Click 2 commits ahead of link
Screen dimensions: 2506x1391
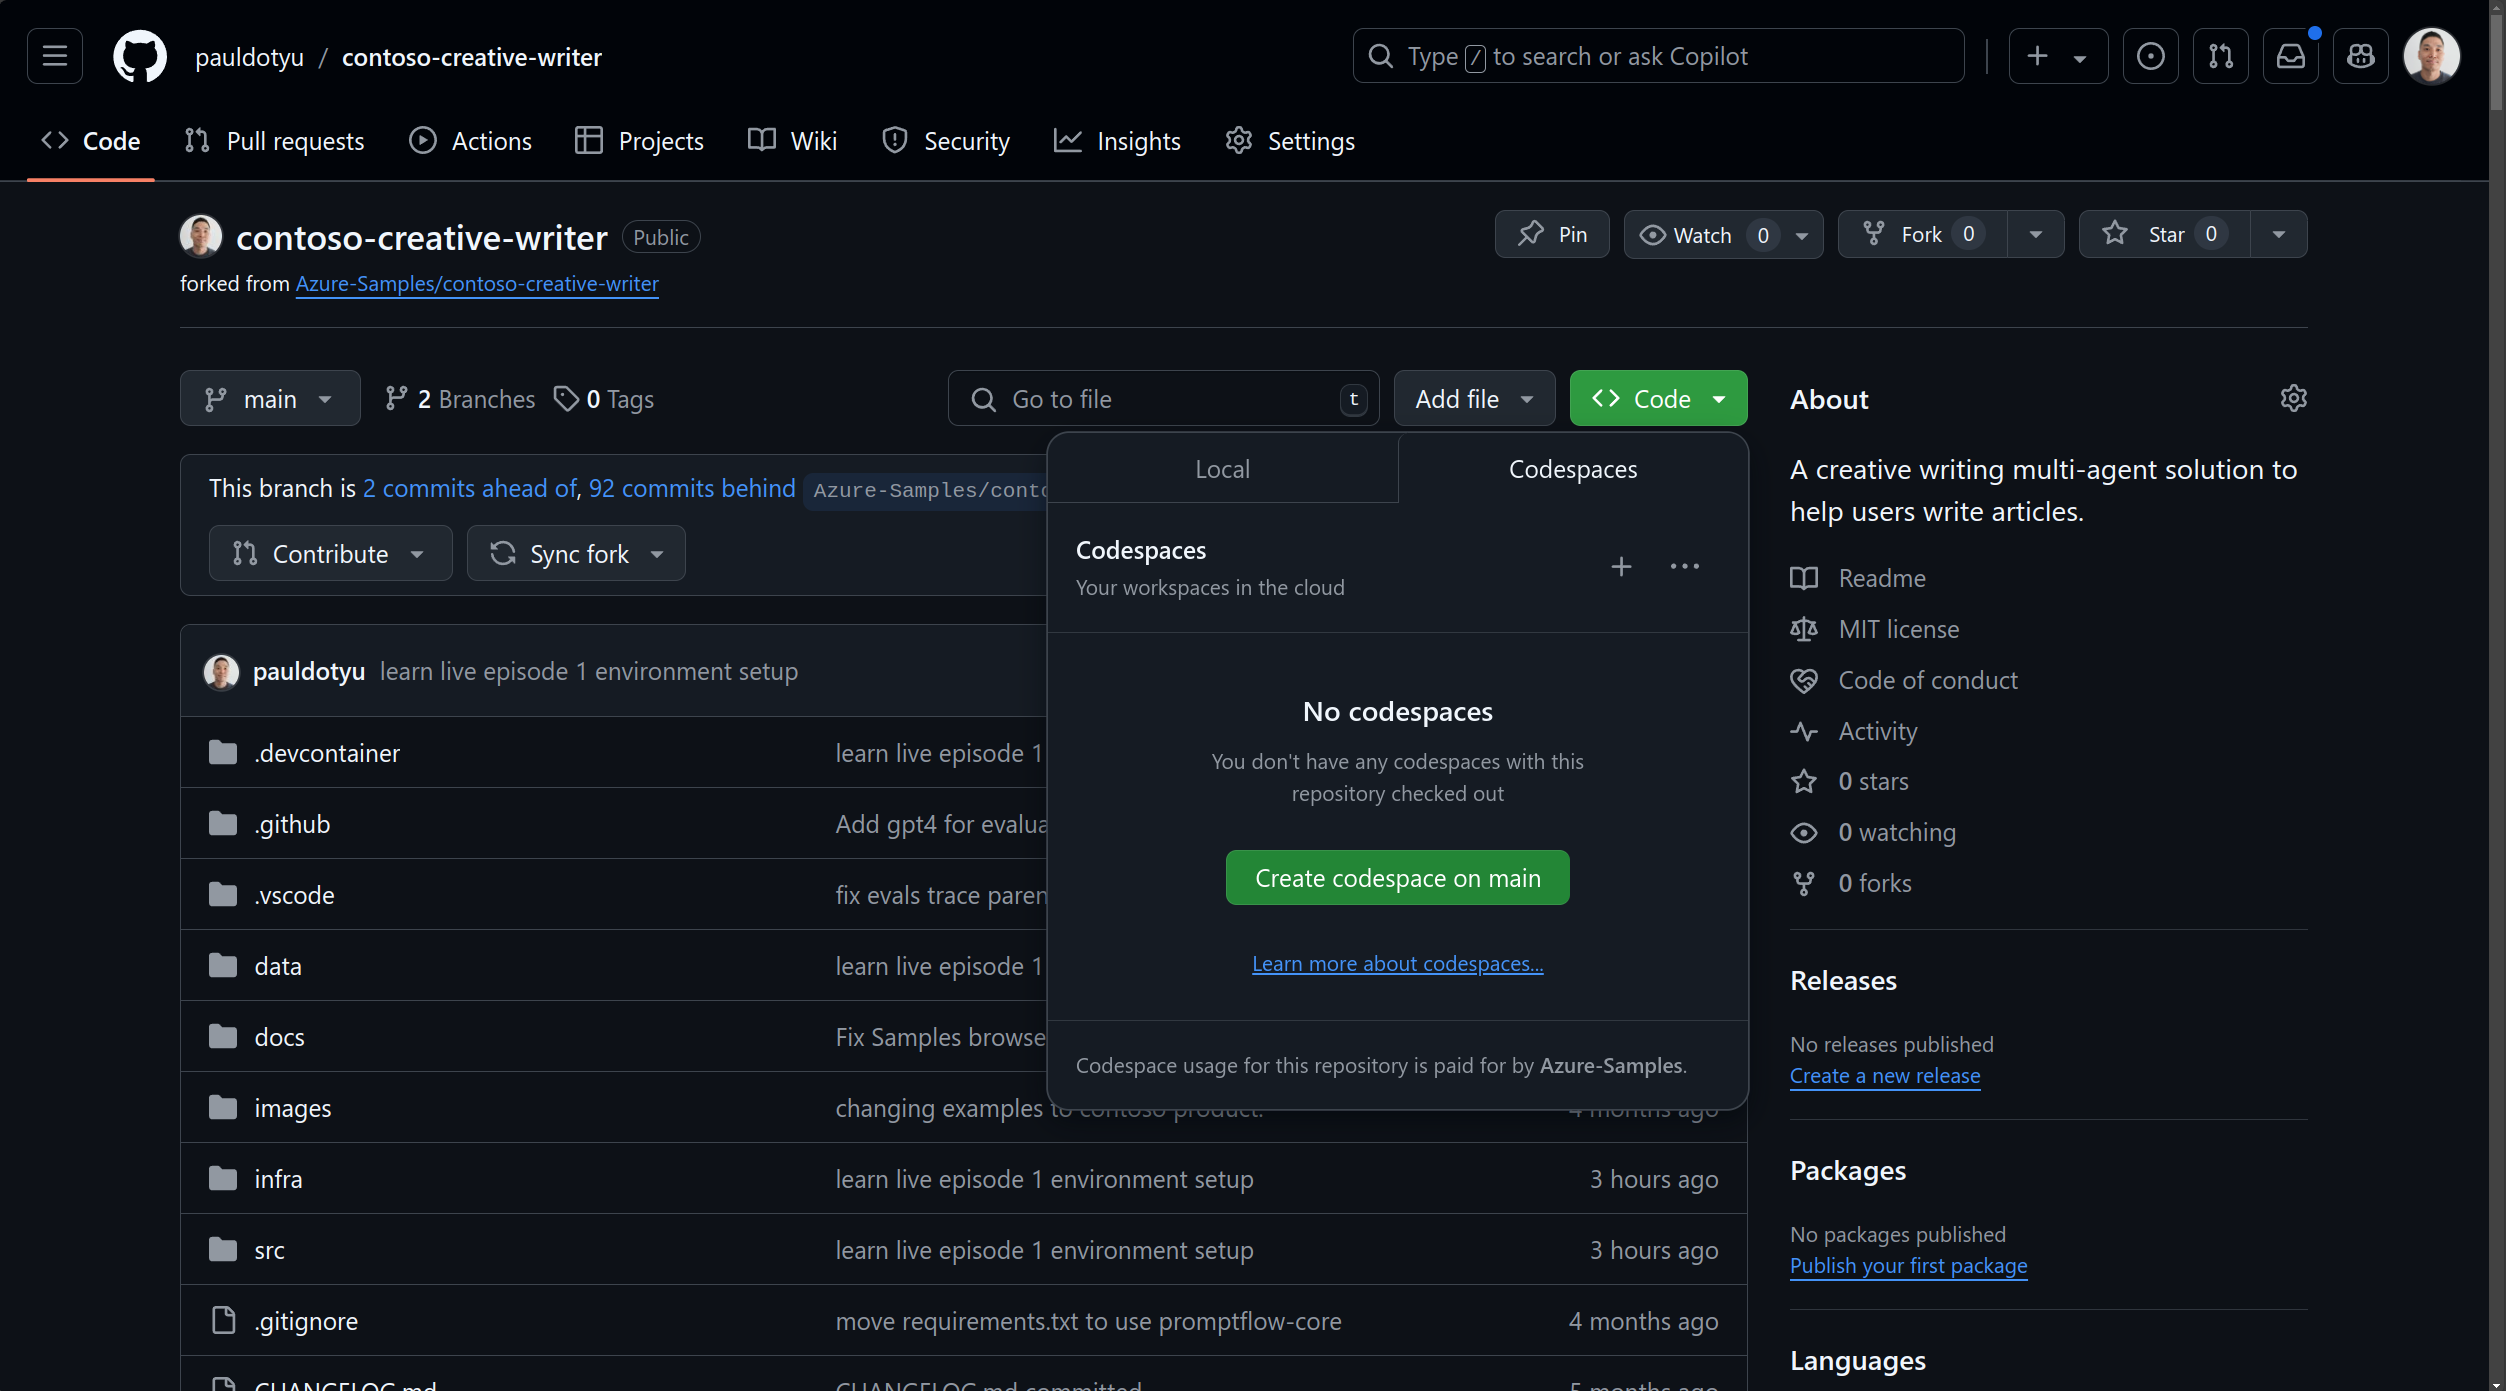click(470, 488)
